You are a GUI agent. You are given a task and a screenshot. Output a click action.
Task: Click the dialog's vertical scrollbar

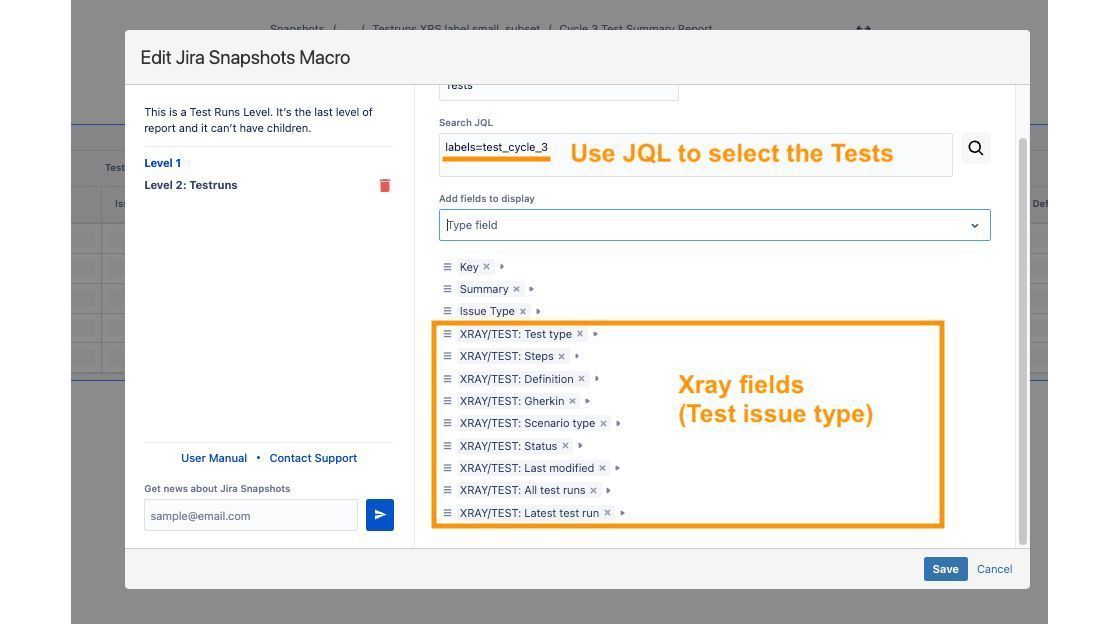click(x=1022, y=341)
